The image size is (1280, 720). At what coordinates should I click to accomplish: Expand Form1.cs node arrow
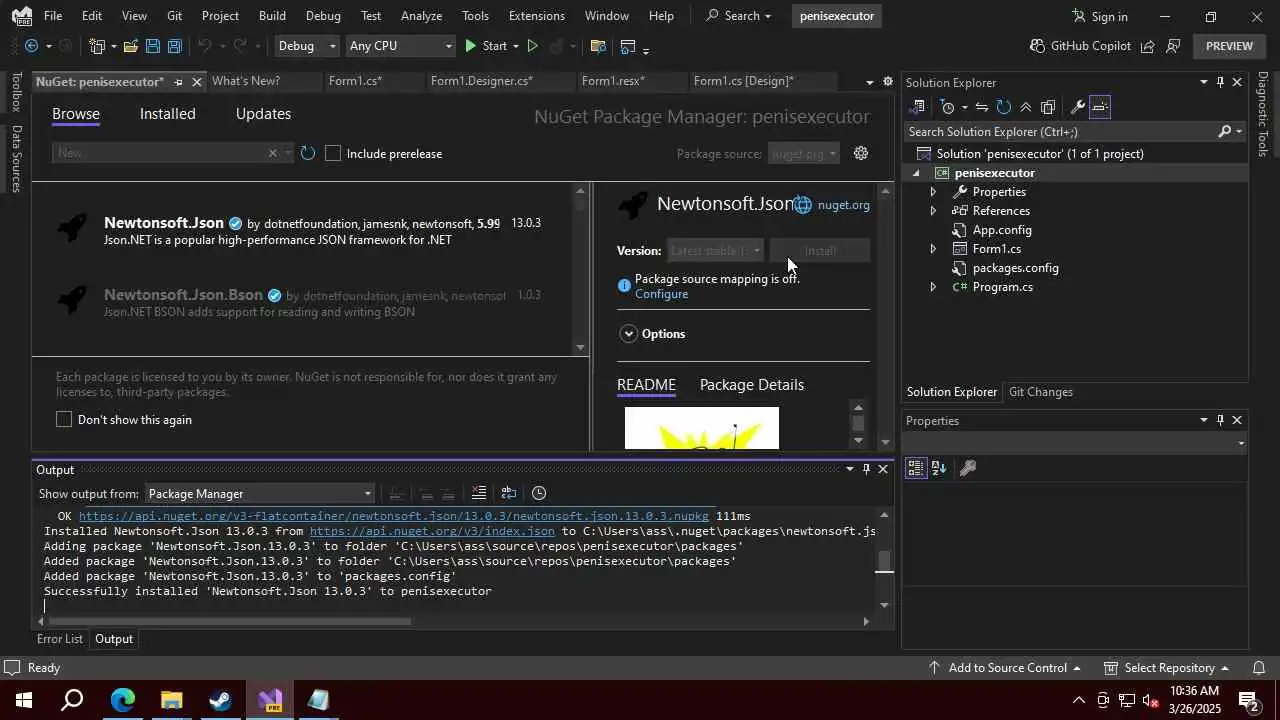coord(933,249)
